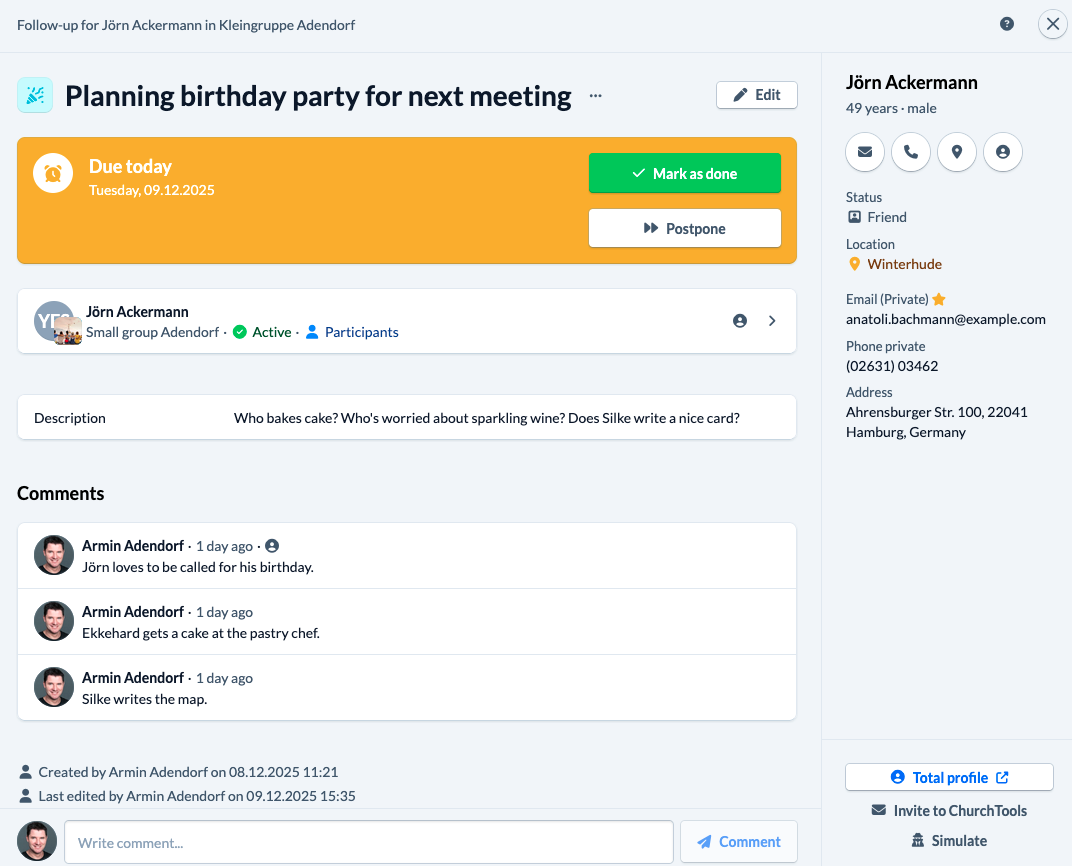This screenshot has height=866, width=1072.
Task: Click the email envelope icon for Jörn
Action: (x=865, y=152)
